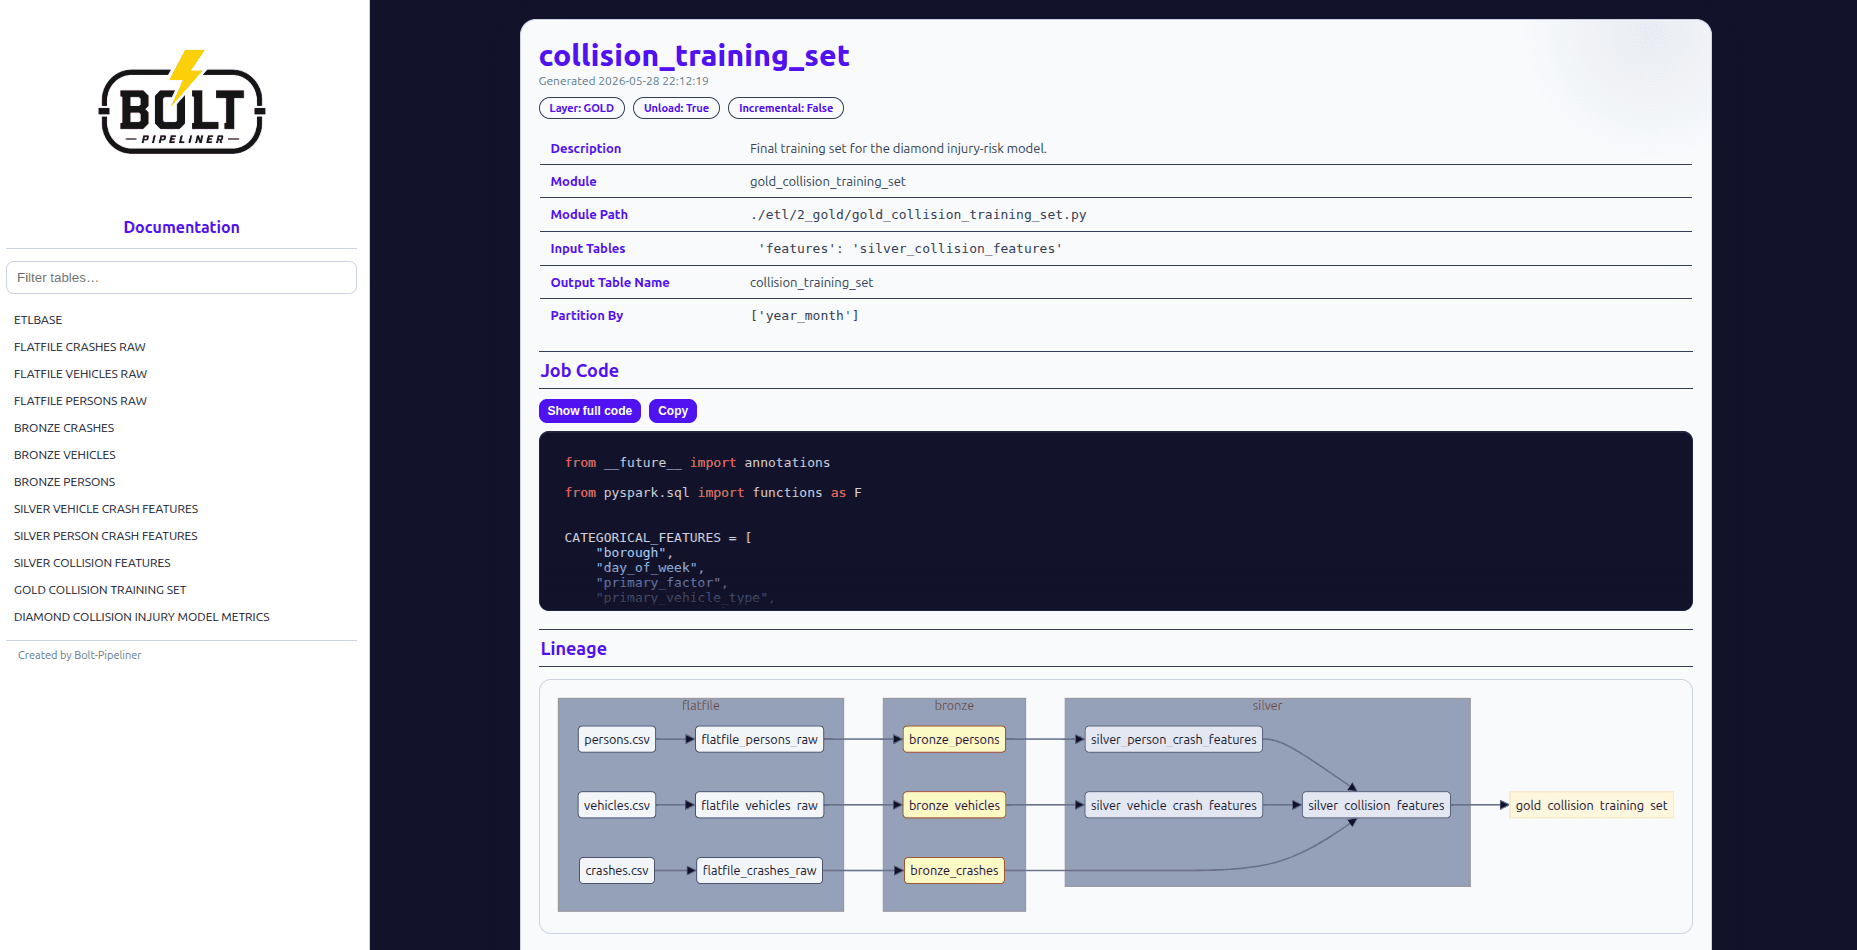This screenshot has height=950, width=1857.
Task: Click the Bolt Pipeliner logo
Action: click(x=181, y=103)
